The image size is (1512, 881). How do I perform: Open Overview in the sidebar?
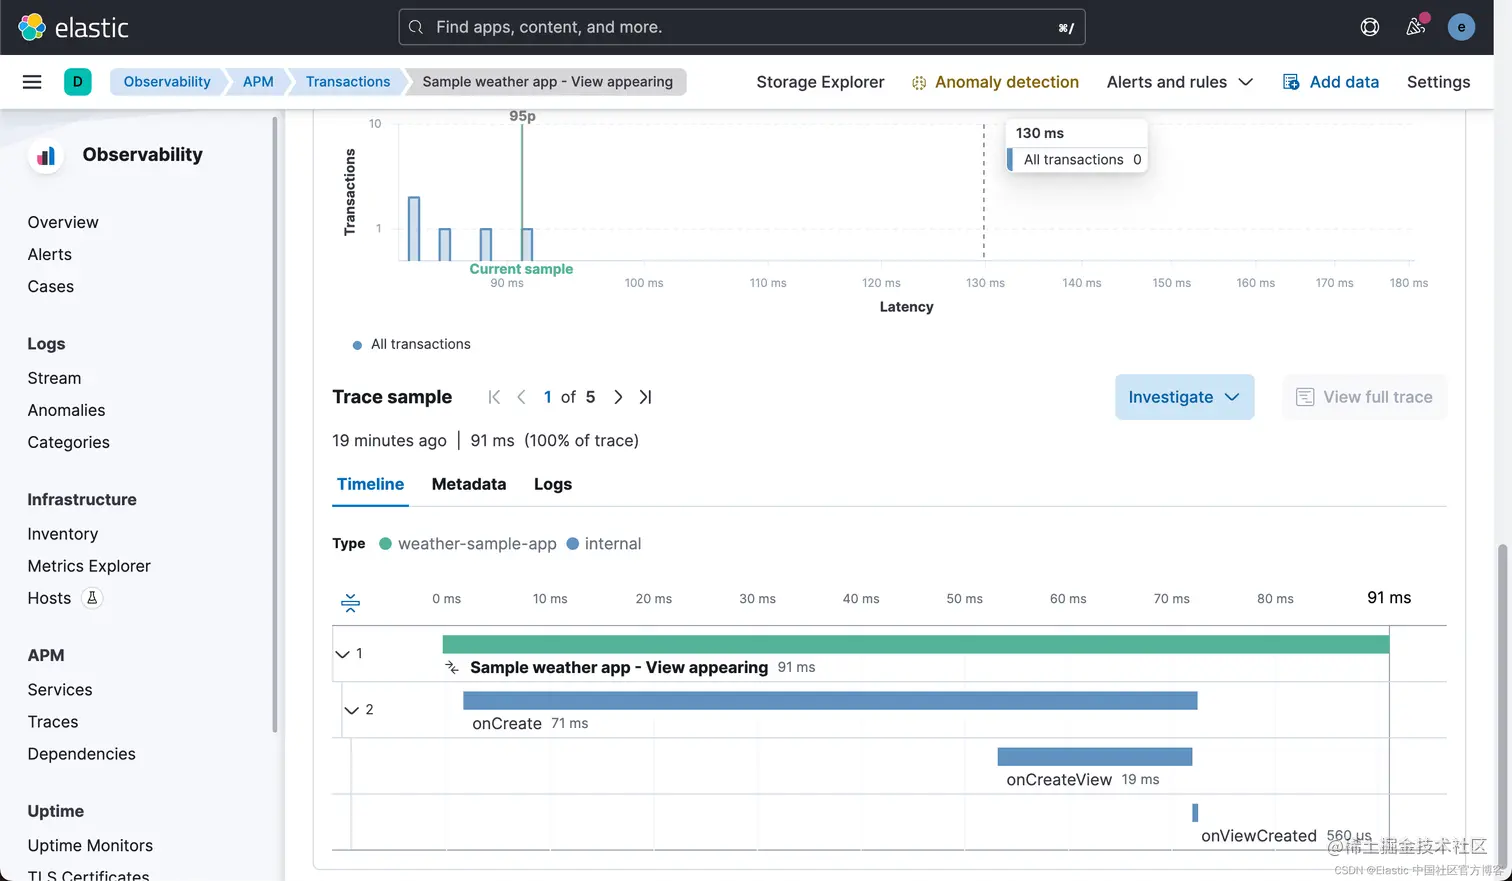[x=63, y=222]
